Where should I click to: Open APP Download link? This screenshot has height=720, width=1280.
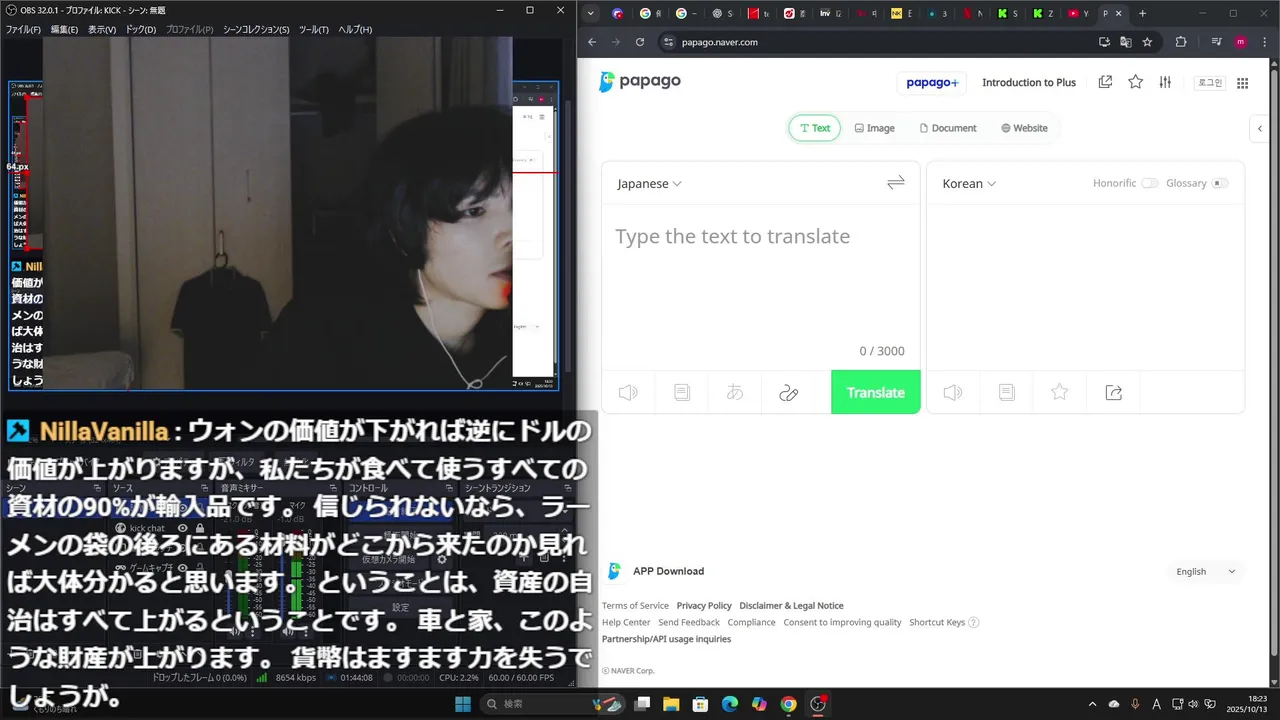coord(668,571)
